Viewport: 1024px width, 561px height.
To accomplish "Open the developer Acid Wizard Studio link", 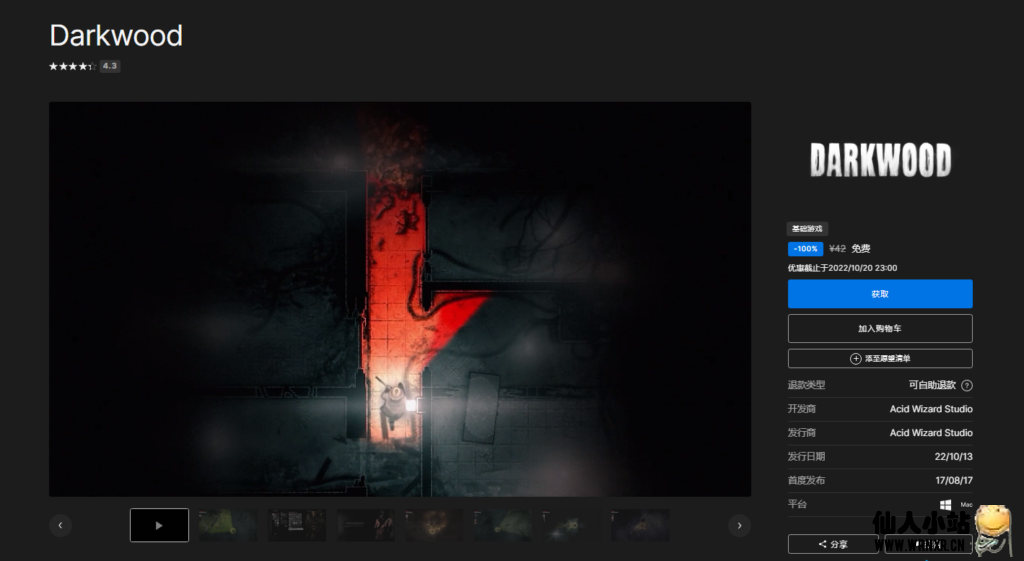I will [931, 409].
